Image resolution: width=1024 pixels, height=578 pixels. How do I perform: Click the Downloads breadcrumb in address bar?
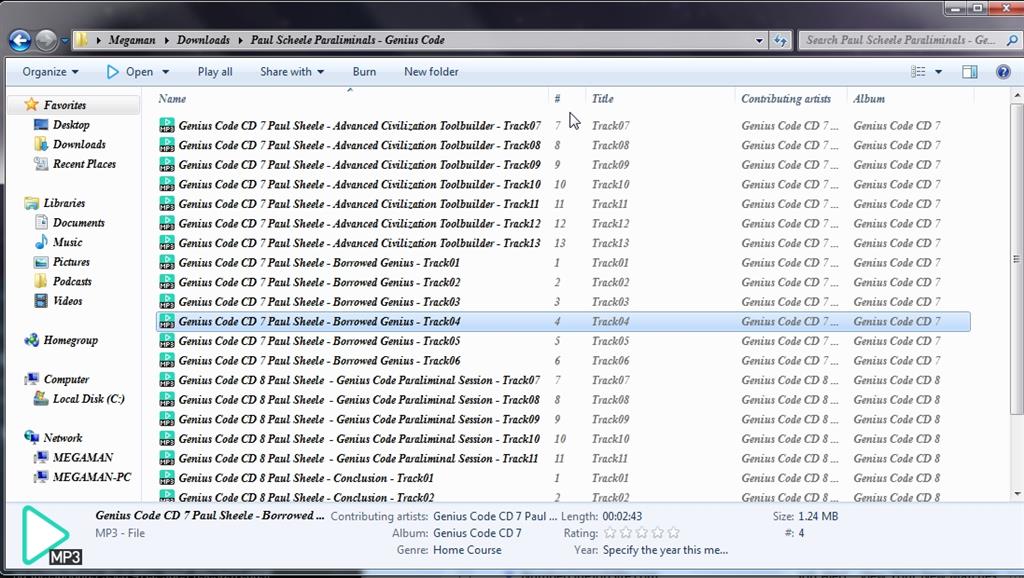pyautogui.click(x=203, y=40)
